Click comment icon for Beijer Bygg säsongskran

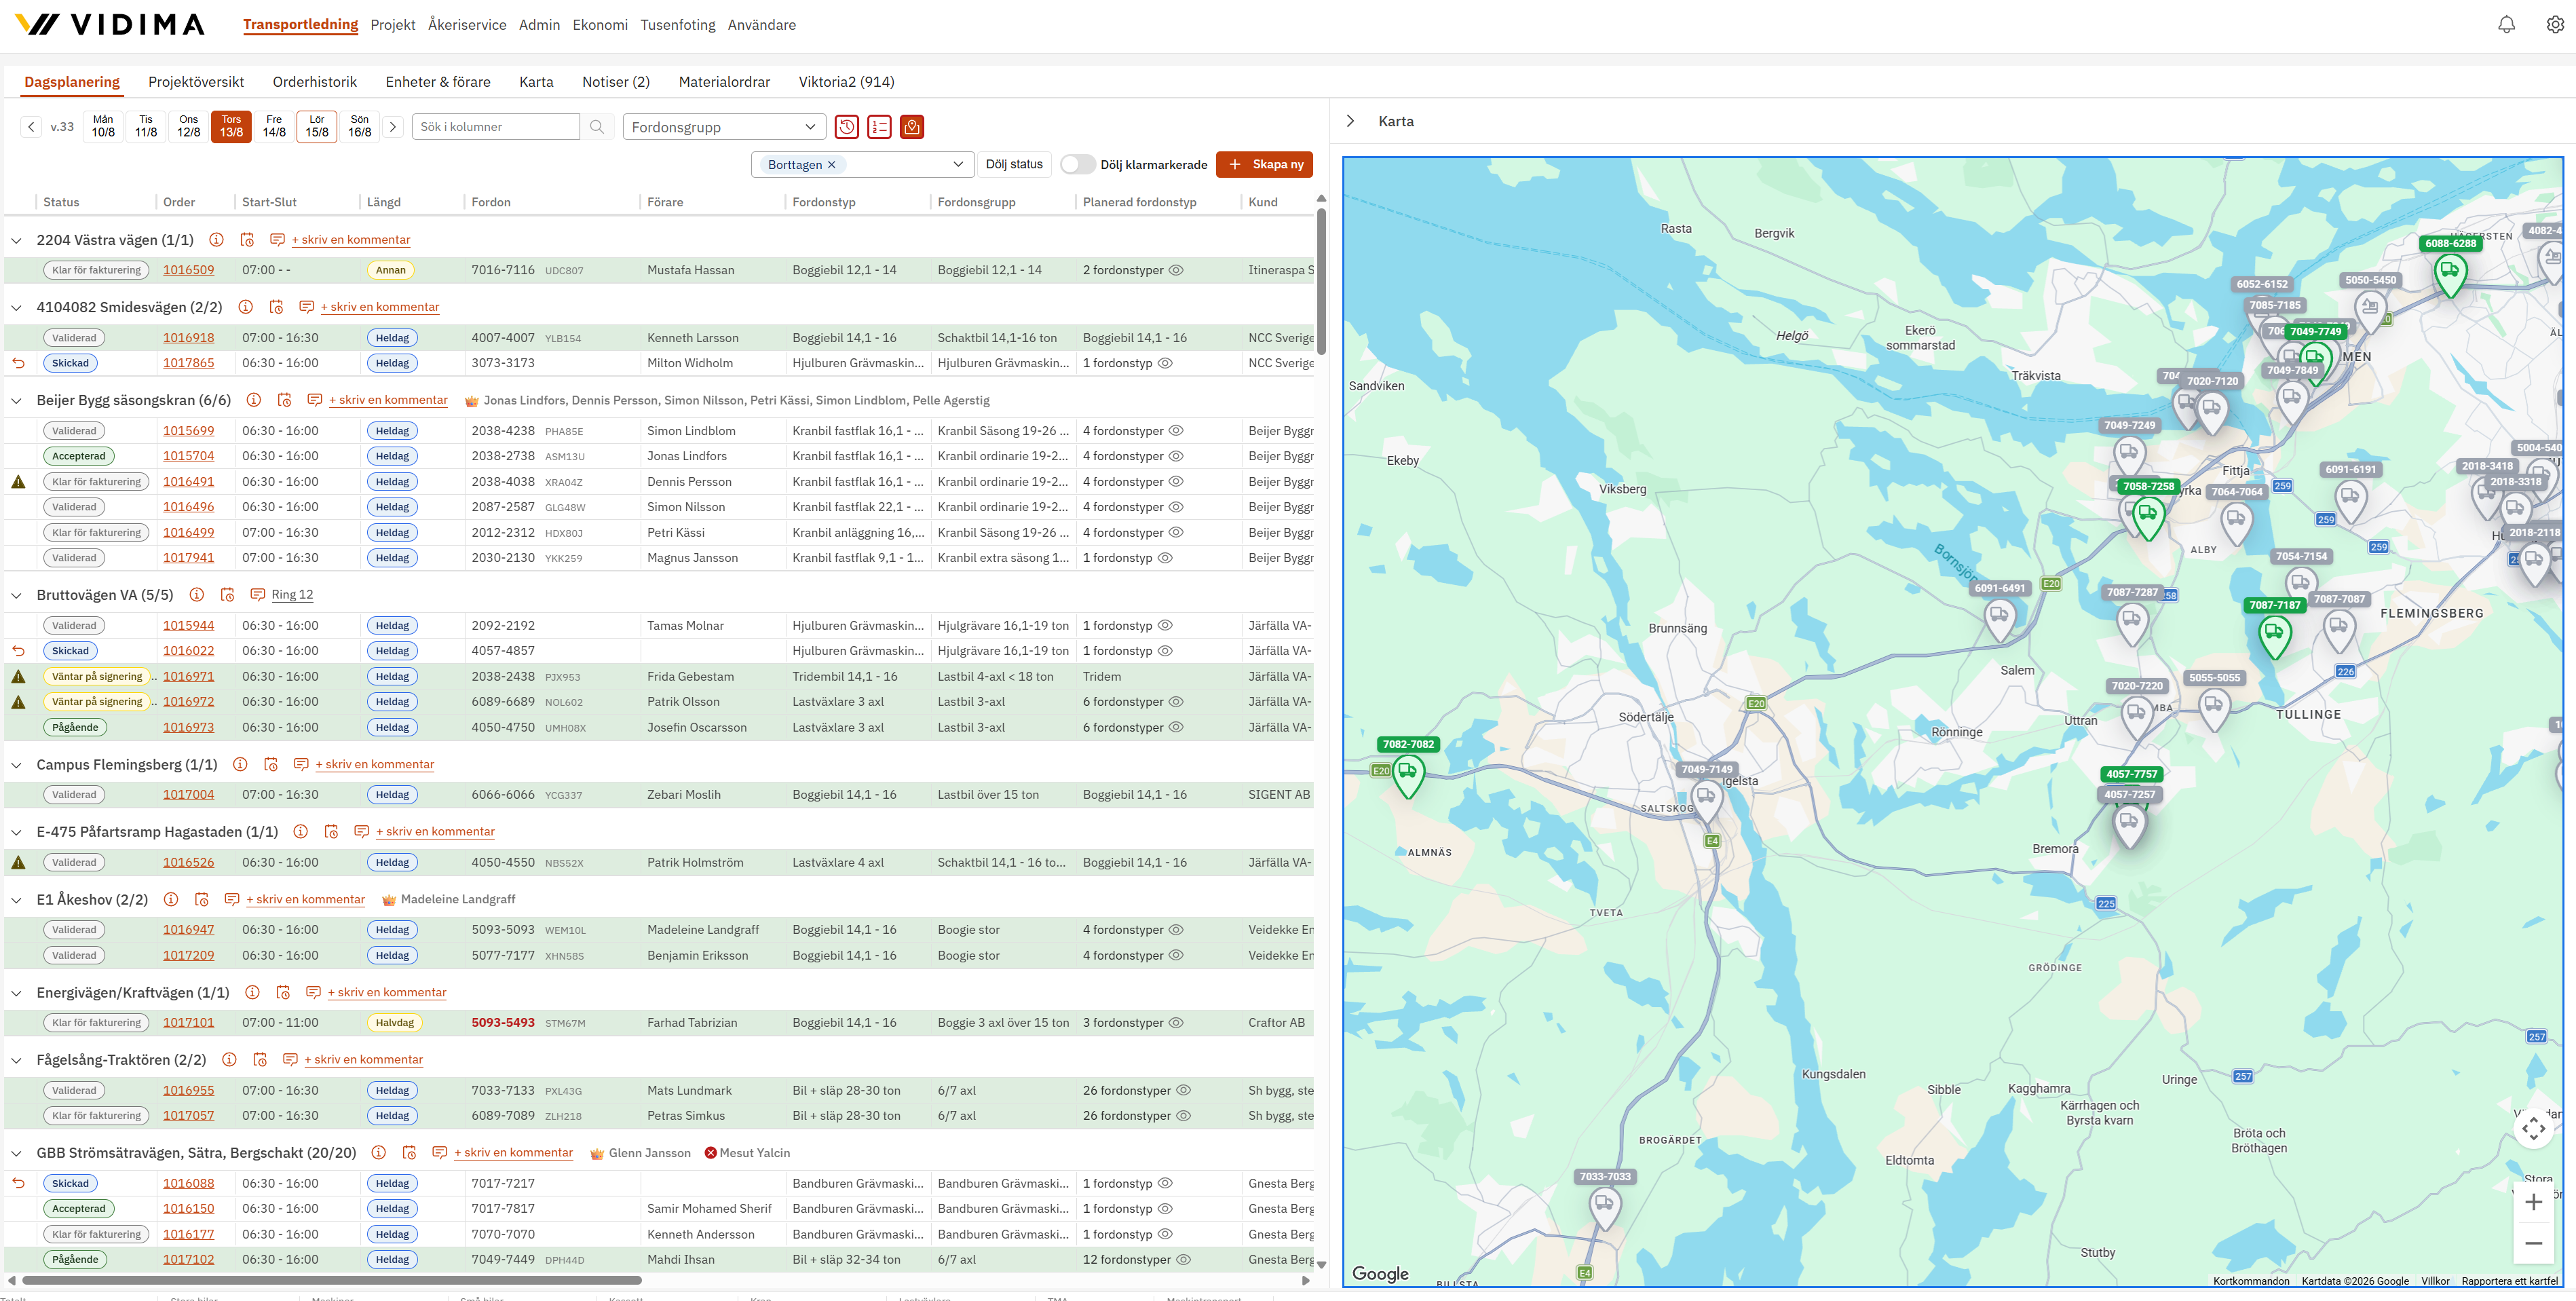(x=315, y=400)
